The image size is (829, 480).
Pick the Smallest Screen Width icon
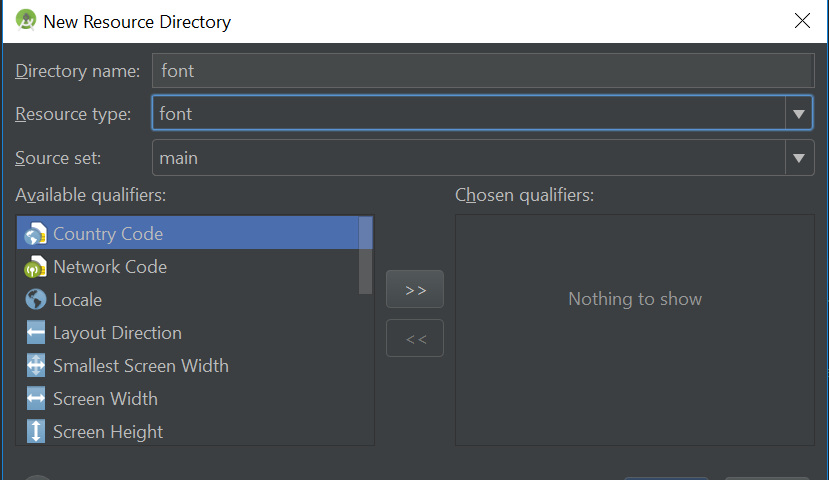35,366
